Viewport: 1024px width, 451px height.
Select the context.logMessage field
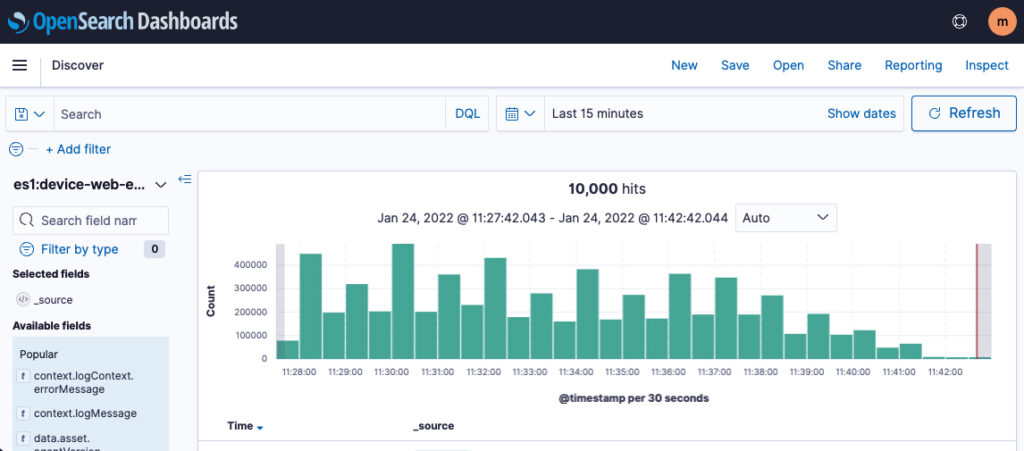[x=85, y=413]
